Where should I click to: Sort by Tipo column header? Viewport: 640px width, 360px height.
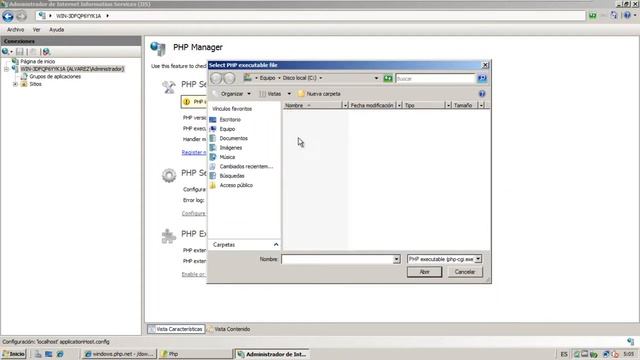[424, 105]
